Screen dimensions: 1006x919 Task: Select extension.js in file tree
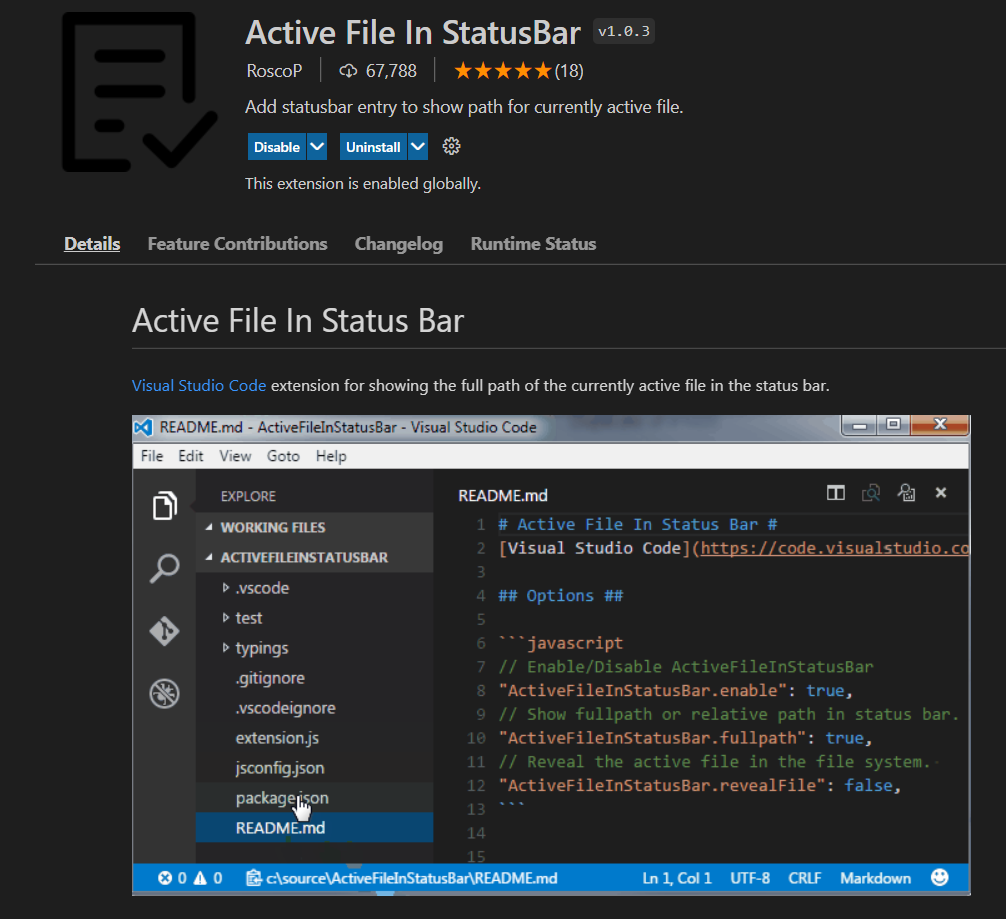click(x=314, y=739)
